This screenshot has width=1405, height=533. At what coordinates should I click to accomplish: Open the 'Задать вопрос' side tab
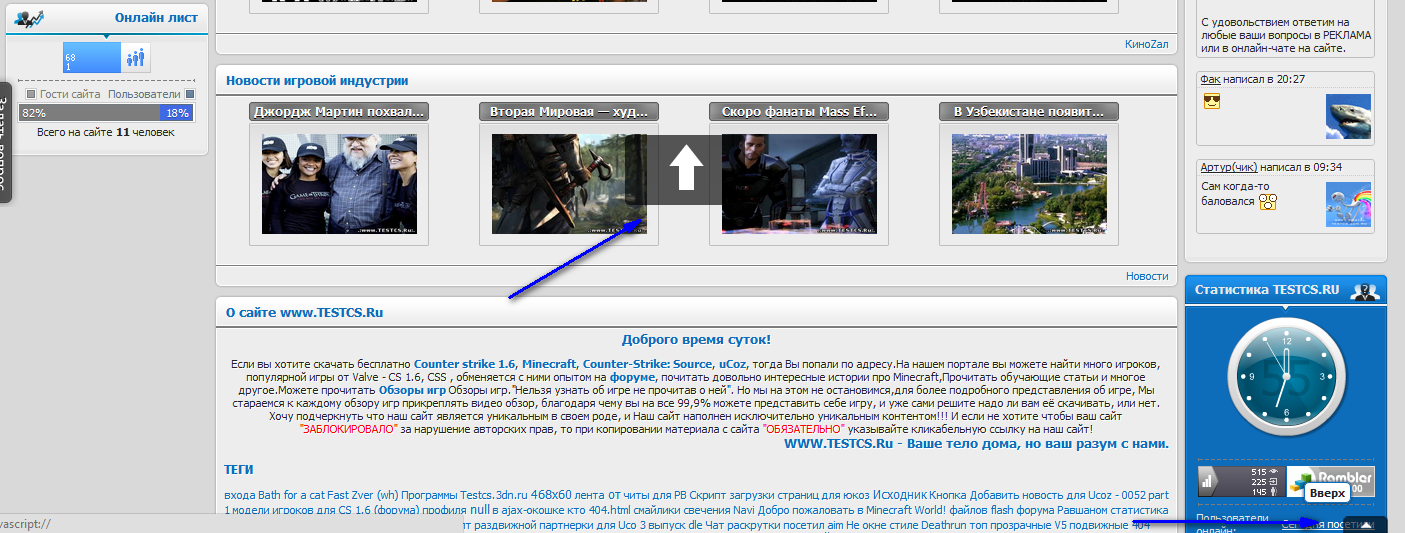coord(4,142)
